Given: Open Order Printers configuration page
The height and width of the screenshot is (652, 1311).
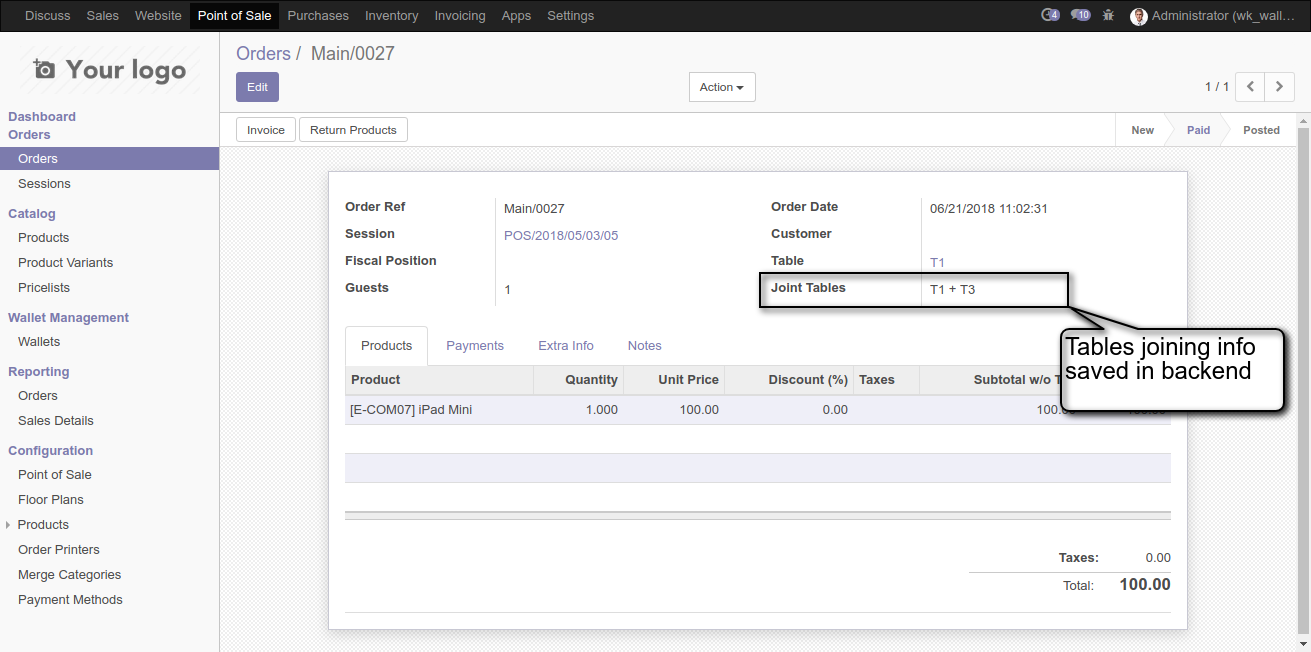Looking at the screenshot, I should [x=58, y=549].
